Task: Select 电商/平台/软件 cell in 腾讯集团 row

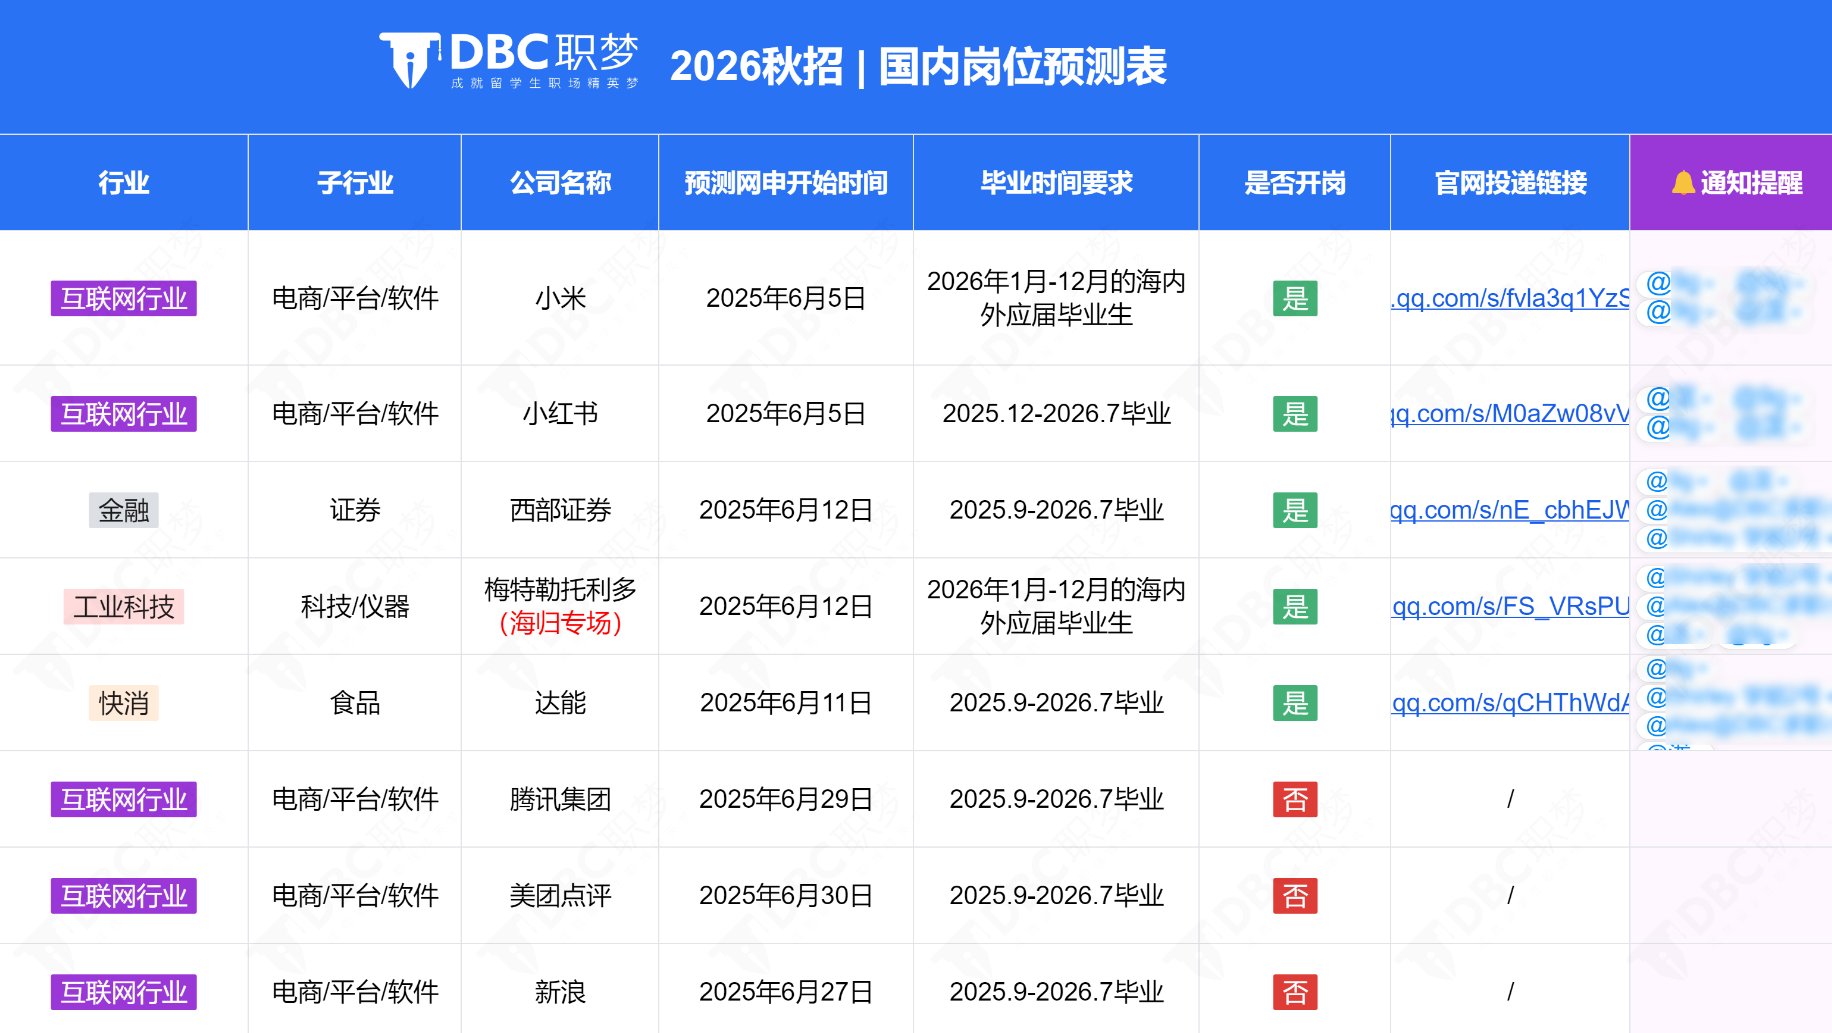Action: point(355,799)
